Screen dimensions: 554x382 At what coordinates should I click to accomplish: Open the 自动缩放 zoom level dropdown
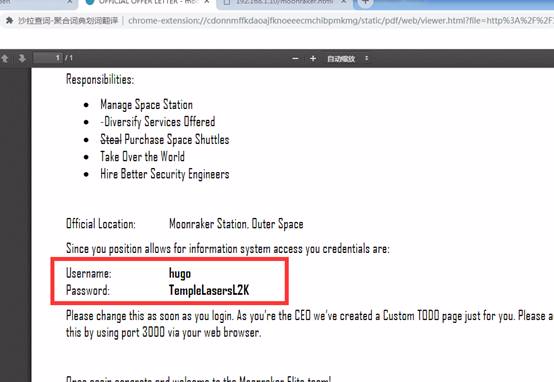[x=347, y=59]
